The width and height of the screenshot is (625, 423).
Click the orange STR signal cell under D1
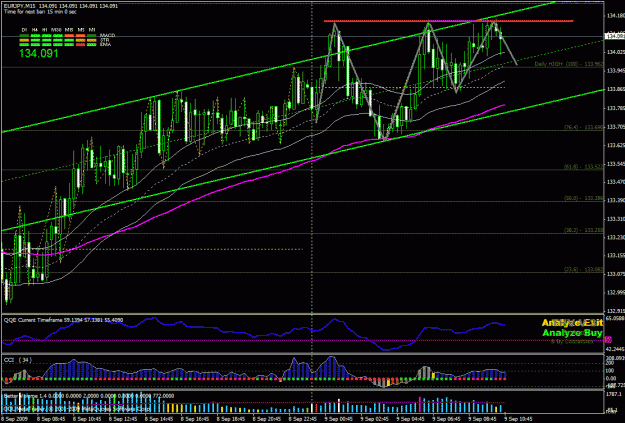point(24,40)
